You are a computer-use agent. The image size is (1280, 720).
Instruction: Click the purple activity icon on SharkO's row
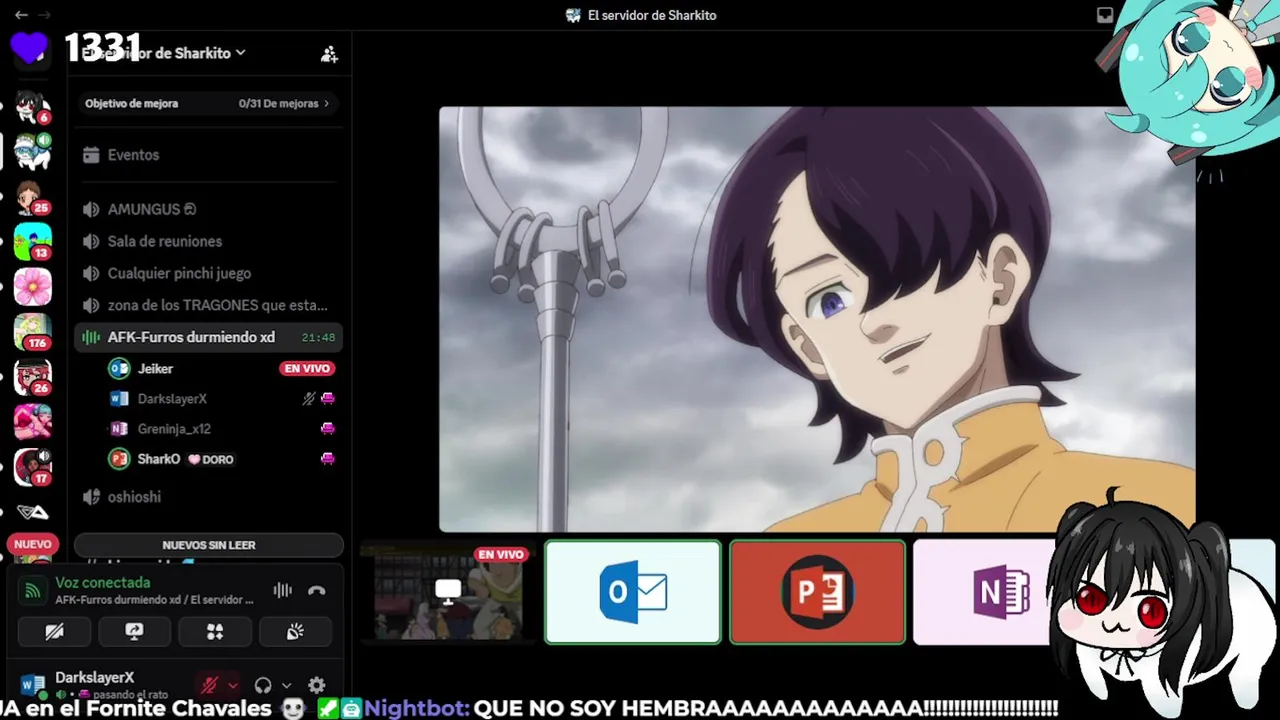pos(327,459)
